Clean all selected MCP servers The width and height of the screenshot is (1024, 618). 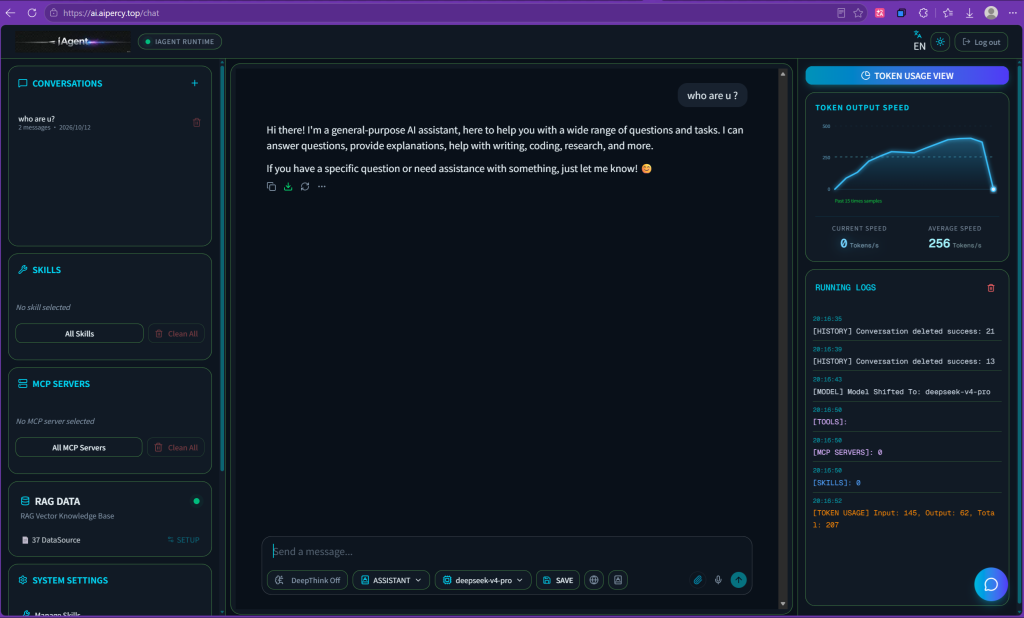click(x=176, y=447)
